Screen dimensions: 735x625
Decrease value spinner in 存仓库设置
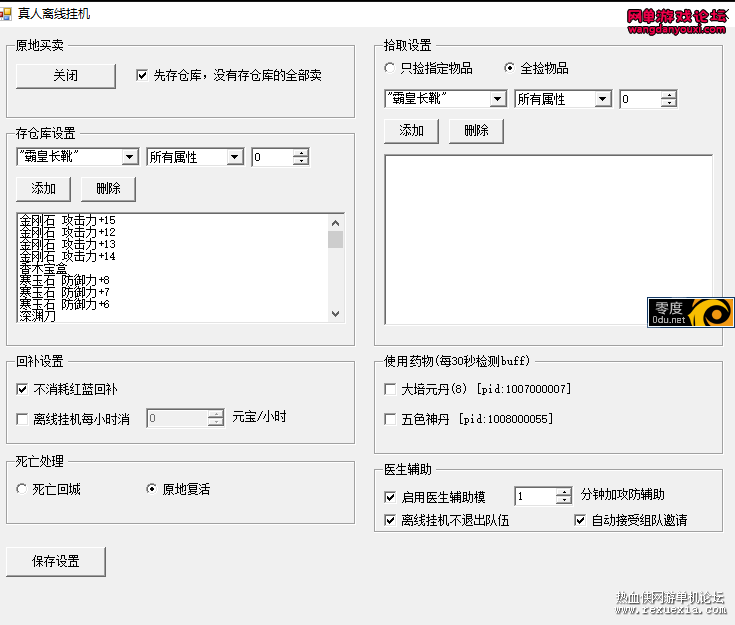[300, 161]
